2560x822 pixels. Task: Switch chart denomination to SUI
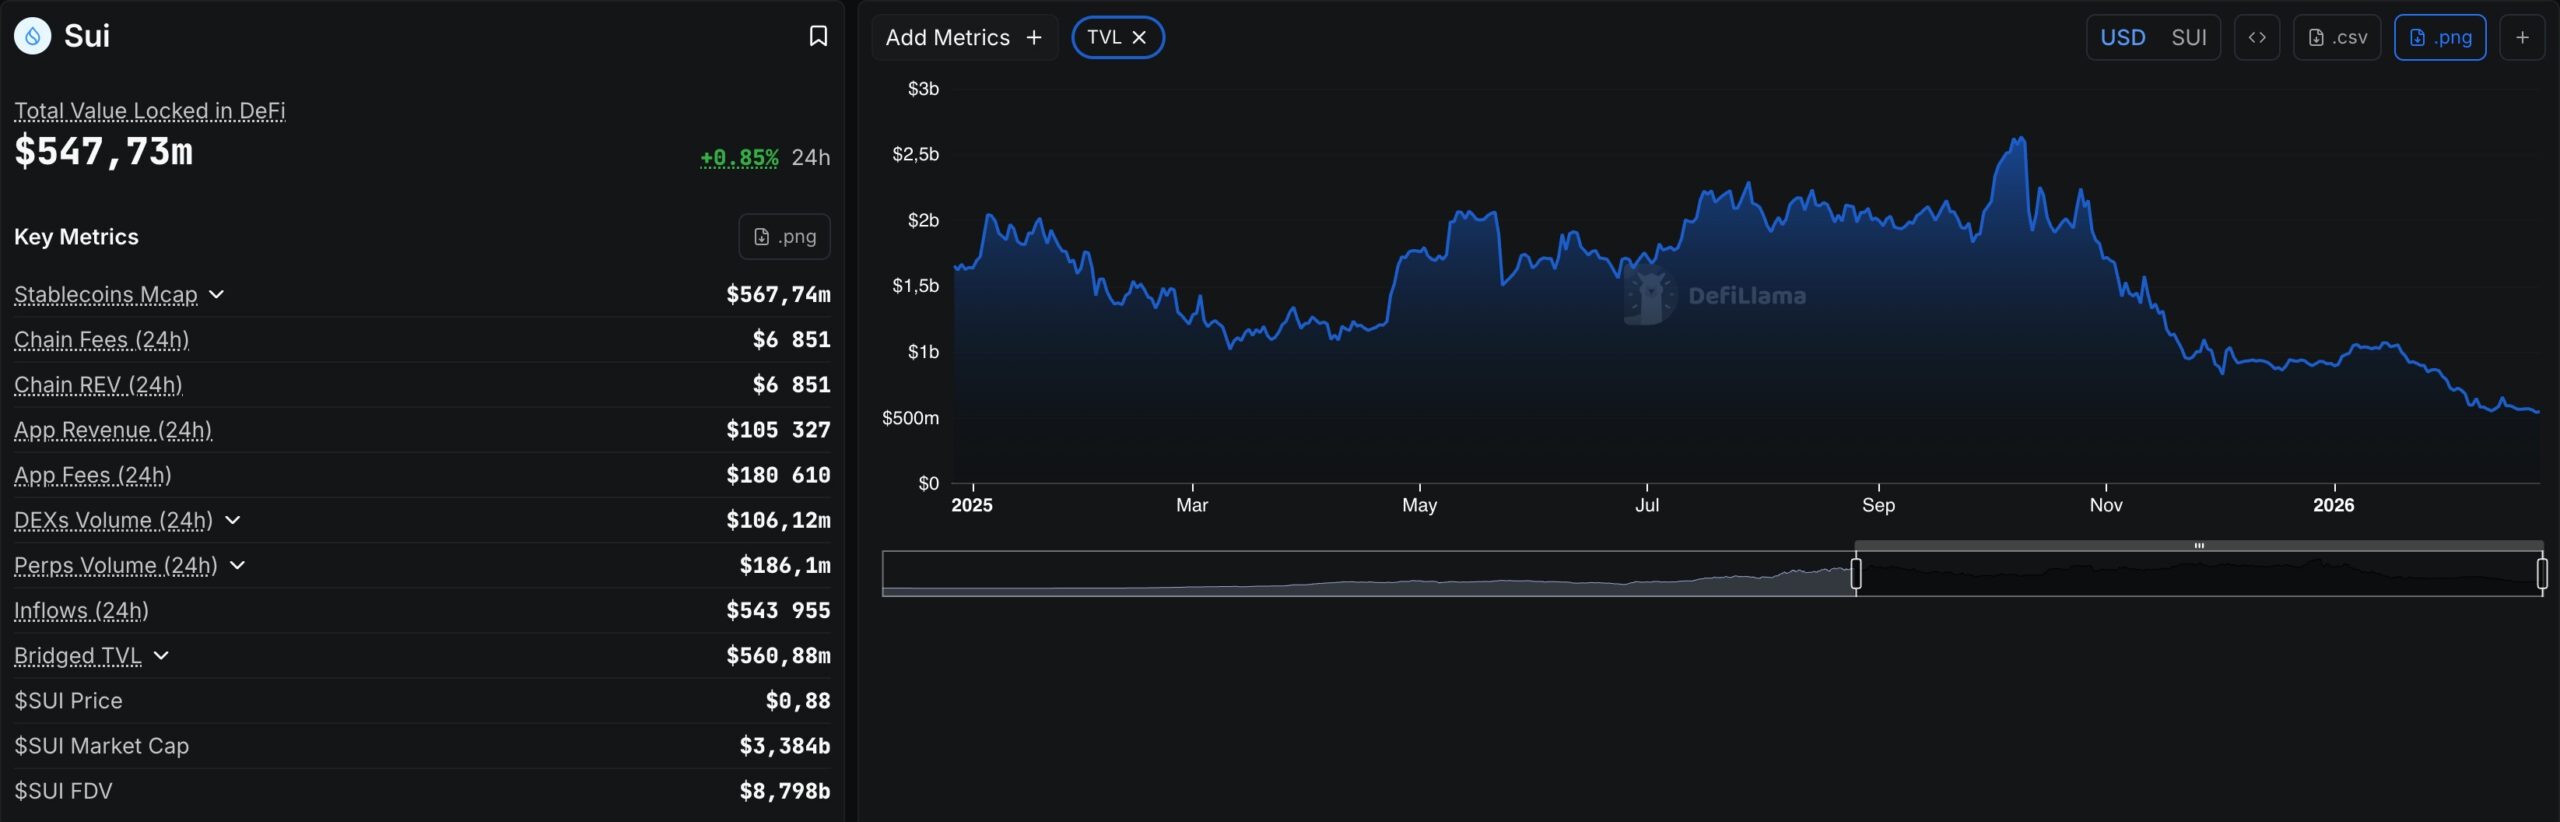[x=2189, y=38]
